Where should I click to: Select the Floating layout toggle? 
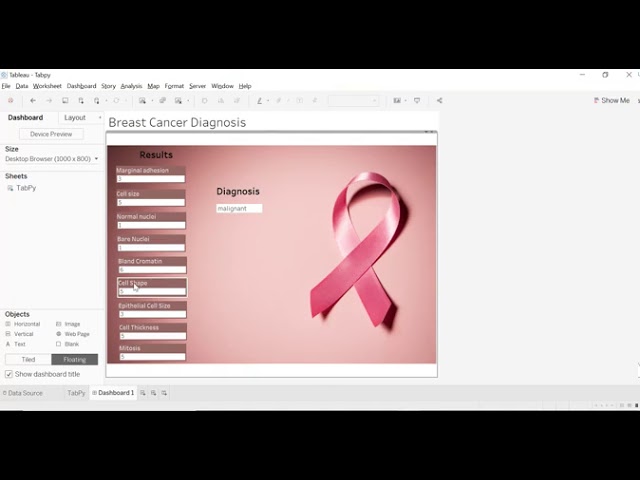click(75, 359)
